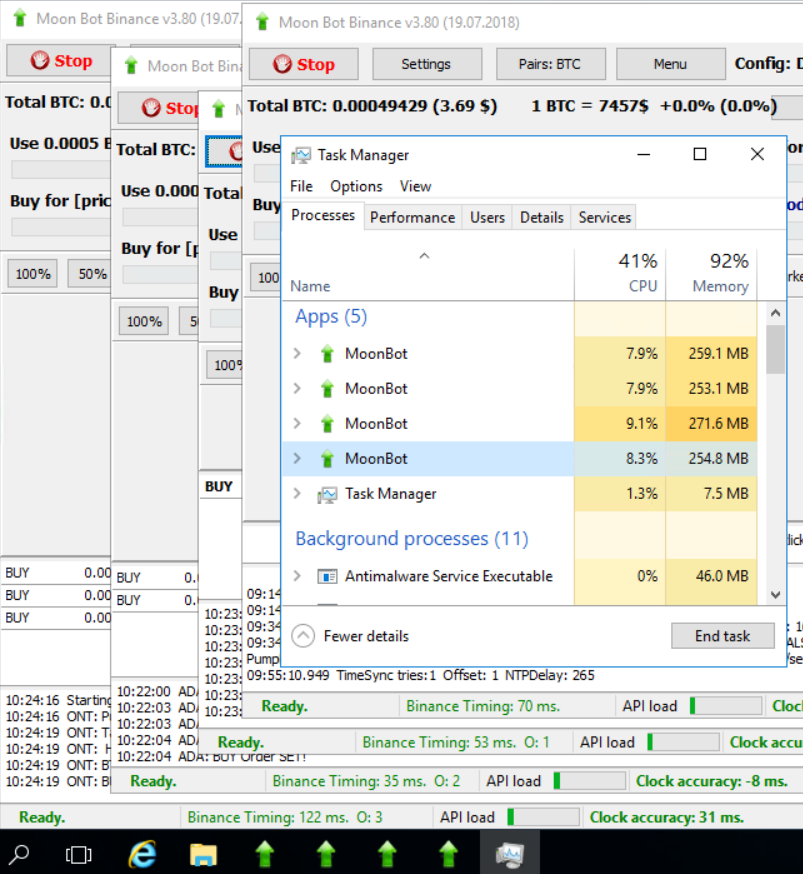The height and width of the screenshot is (874, 803).
Task: Switch to the second MoonBot taskbar icon
Action: [326, 853]
